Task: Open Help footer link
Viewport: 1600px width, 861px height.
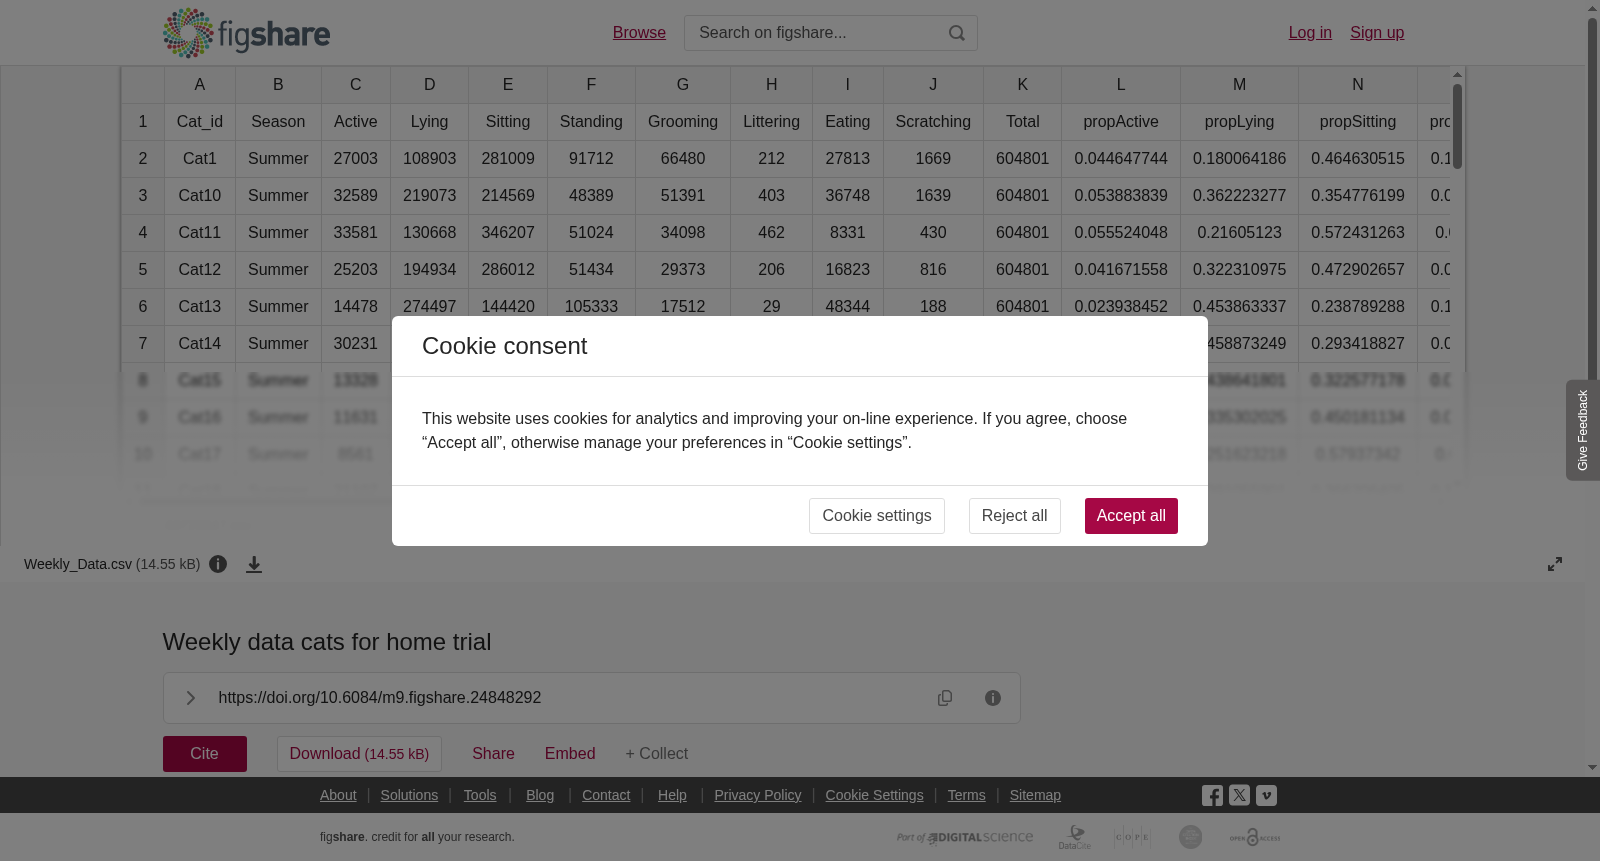Action: click(672, 795)
